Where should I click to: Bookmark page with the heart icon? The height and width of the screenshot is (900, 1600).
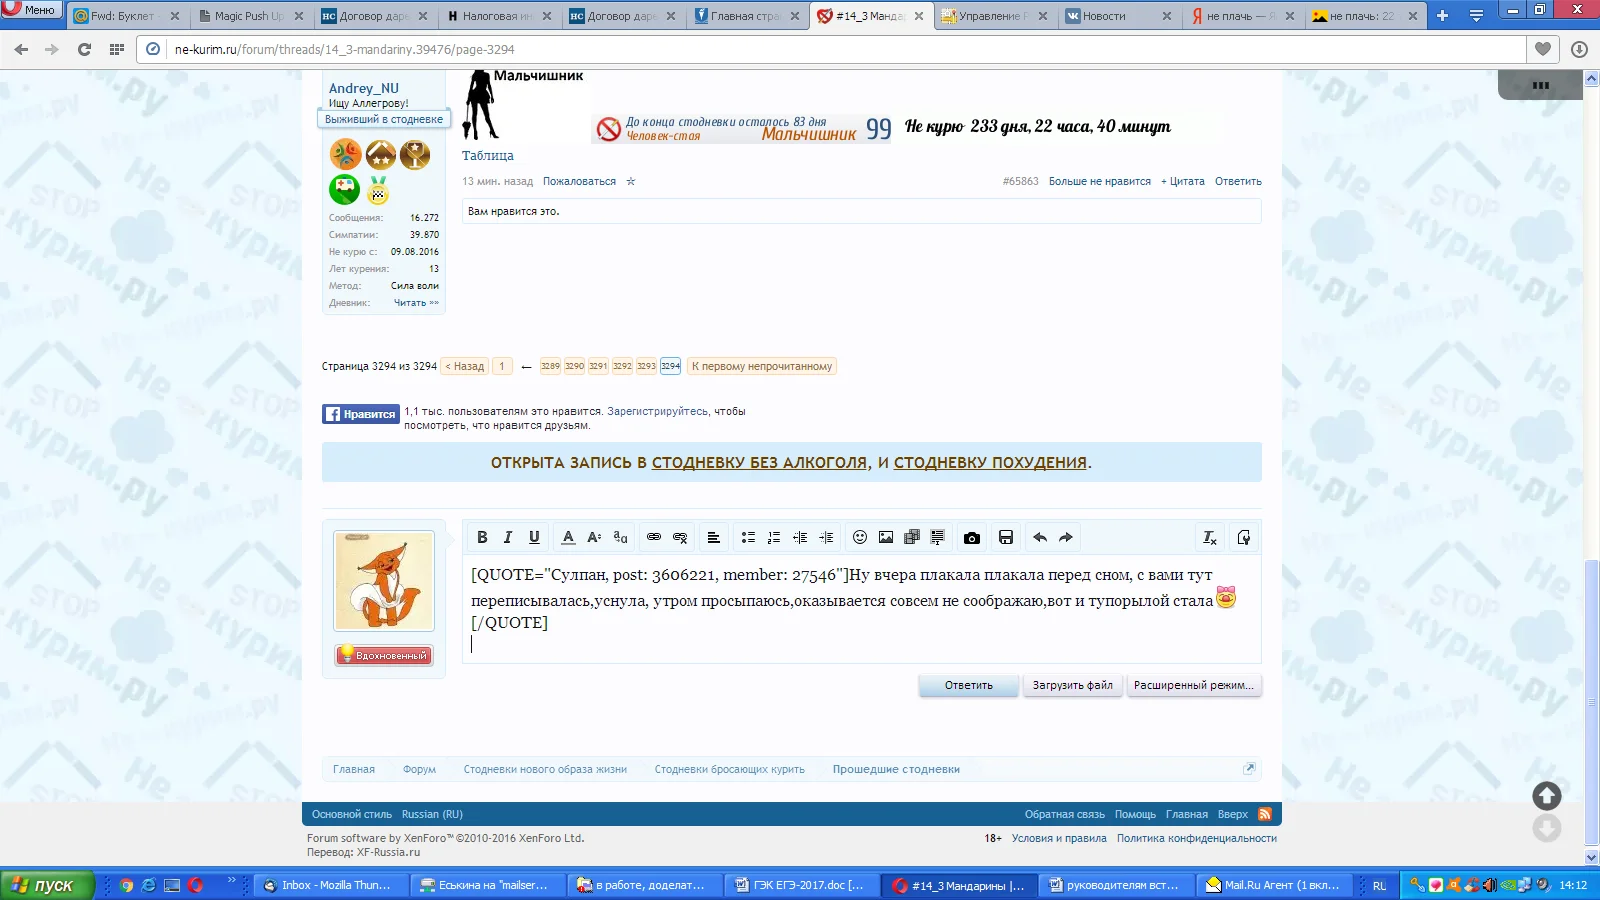click(x=1543, y=49)
